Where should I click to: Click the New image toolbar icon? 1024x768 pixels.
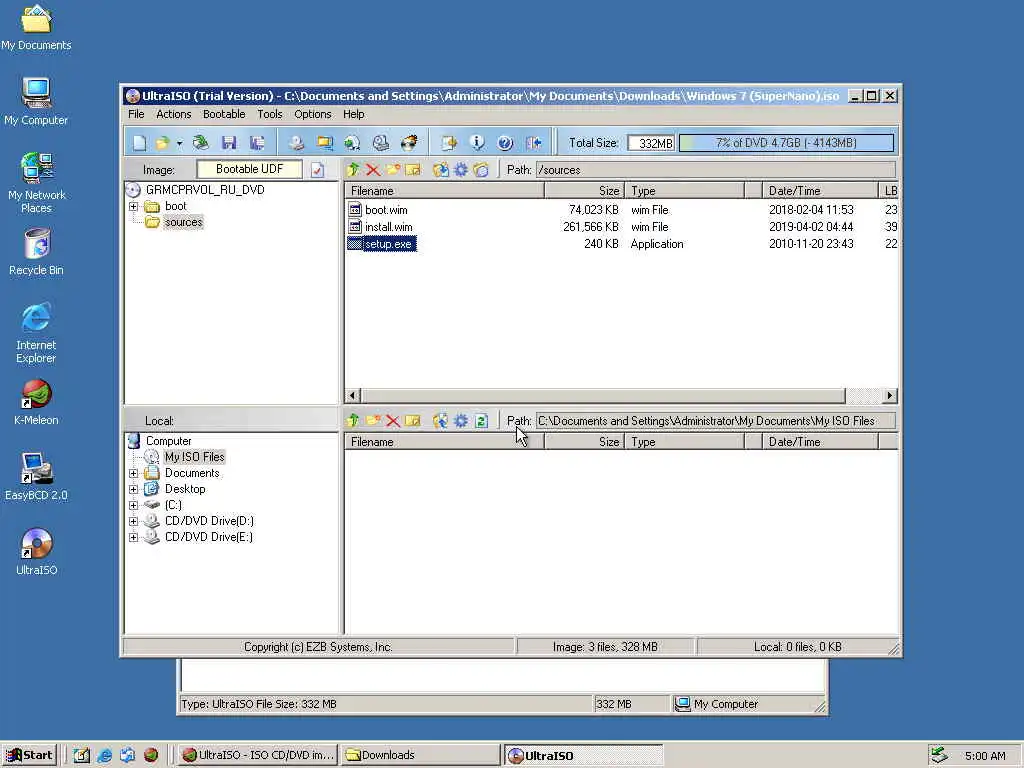click(139, 142)
